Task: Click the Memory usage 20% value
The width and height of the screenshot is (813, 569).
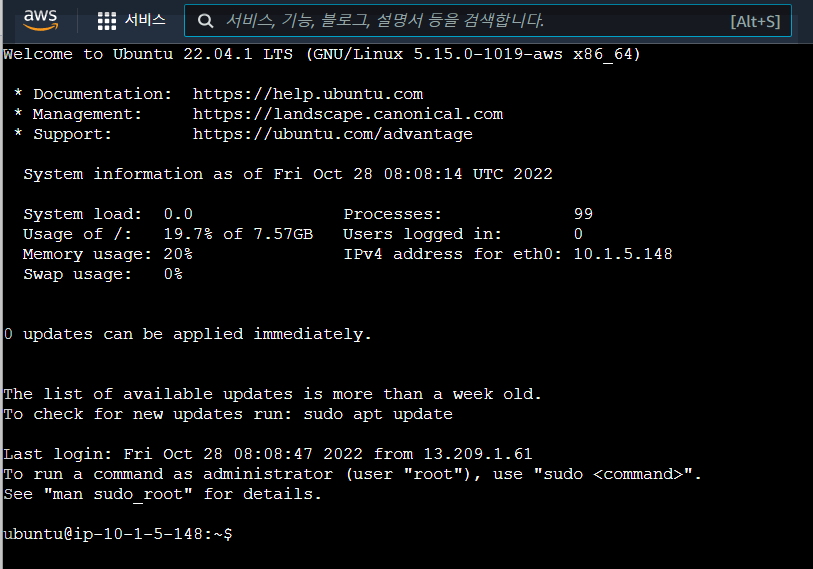Action: click(x=178, y=254)
